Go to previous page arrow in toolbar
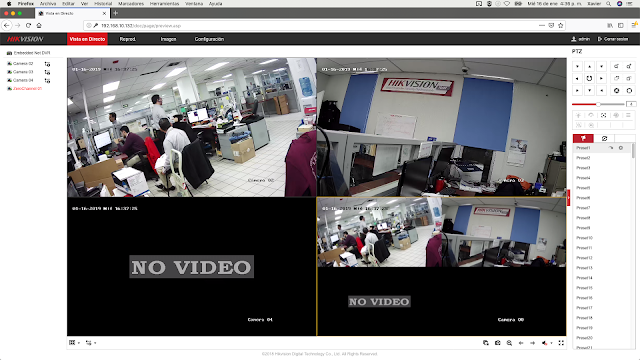The width and height of the screenshot is (640, 360). (521, 343)
